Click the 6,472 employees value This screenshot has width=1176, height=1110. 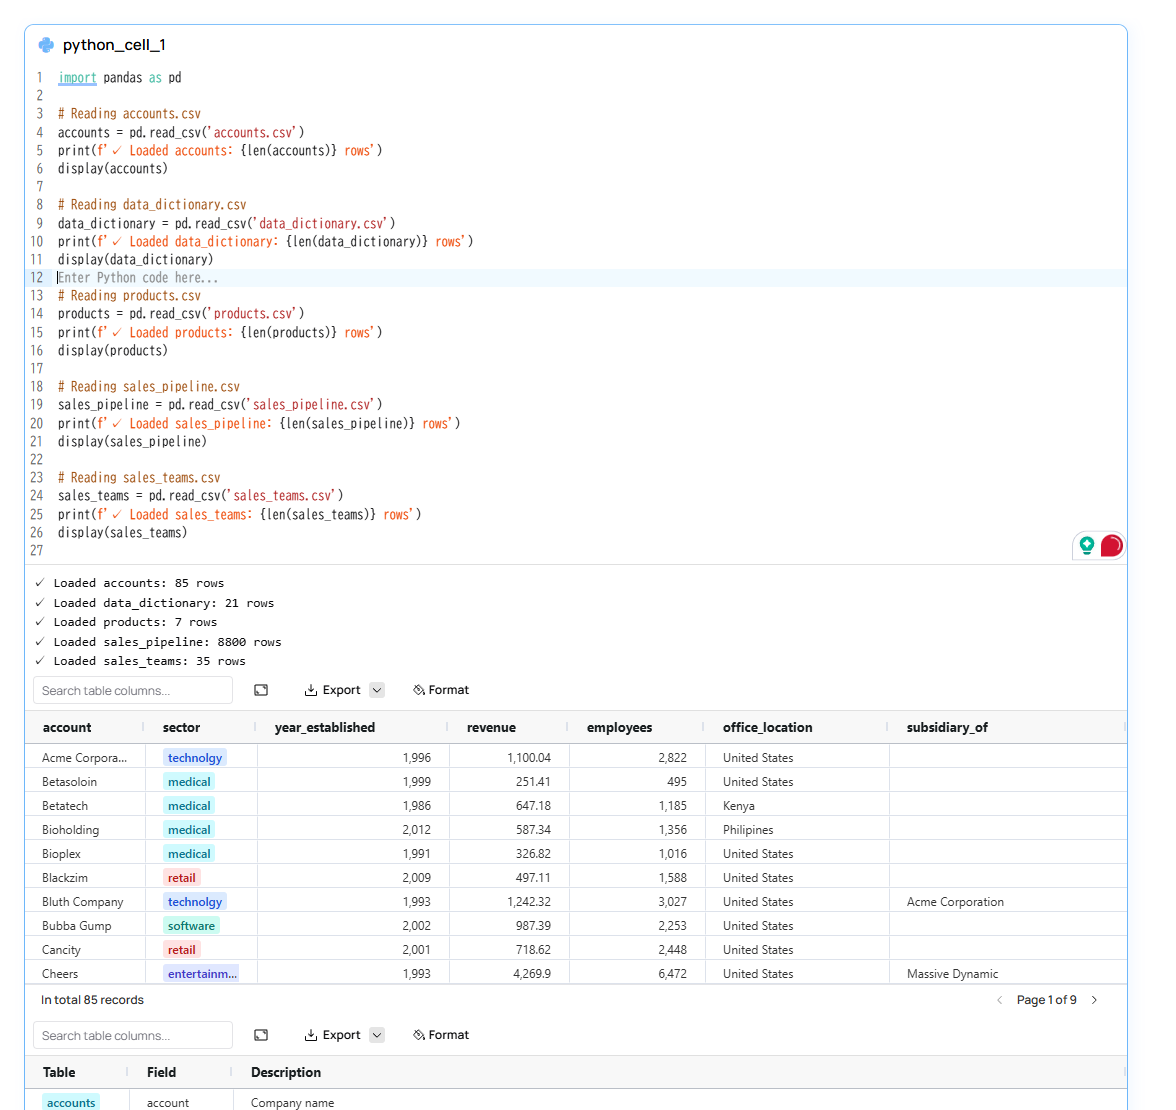click(x=673, y=974)
